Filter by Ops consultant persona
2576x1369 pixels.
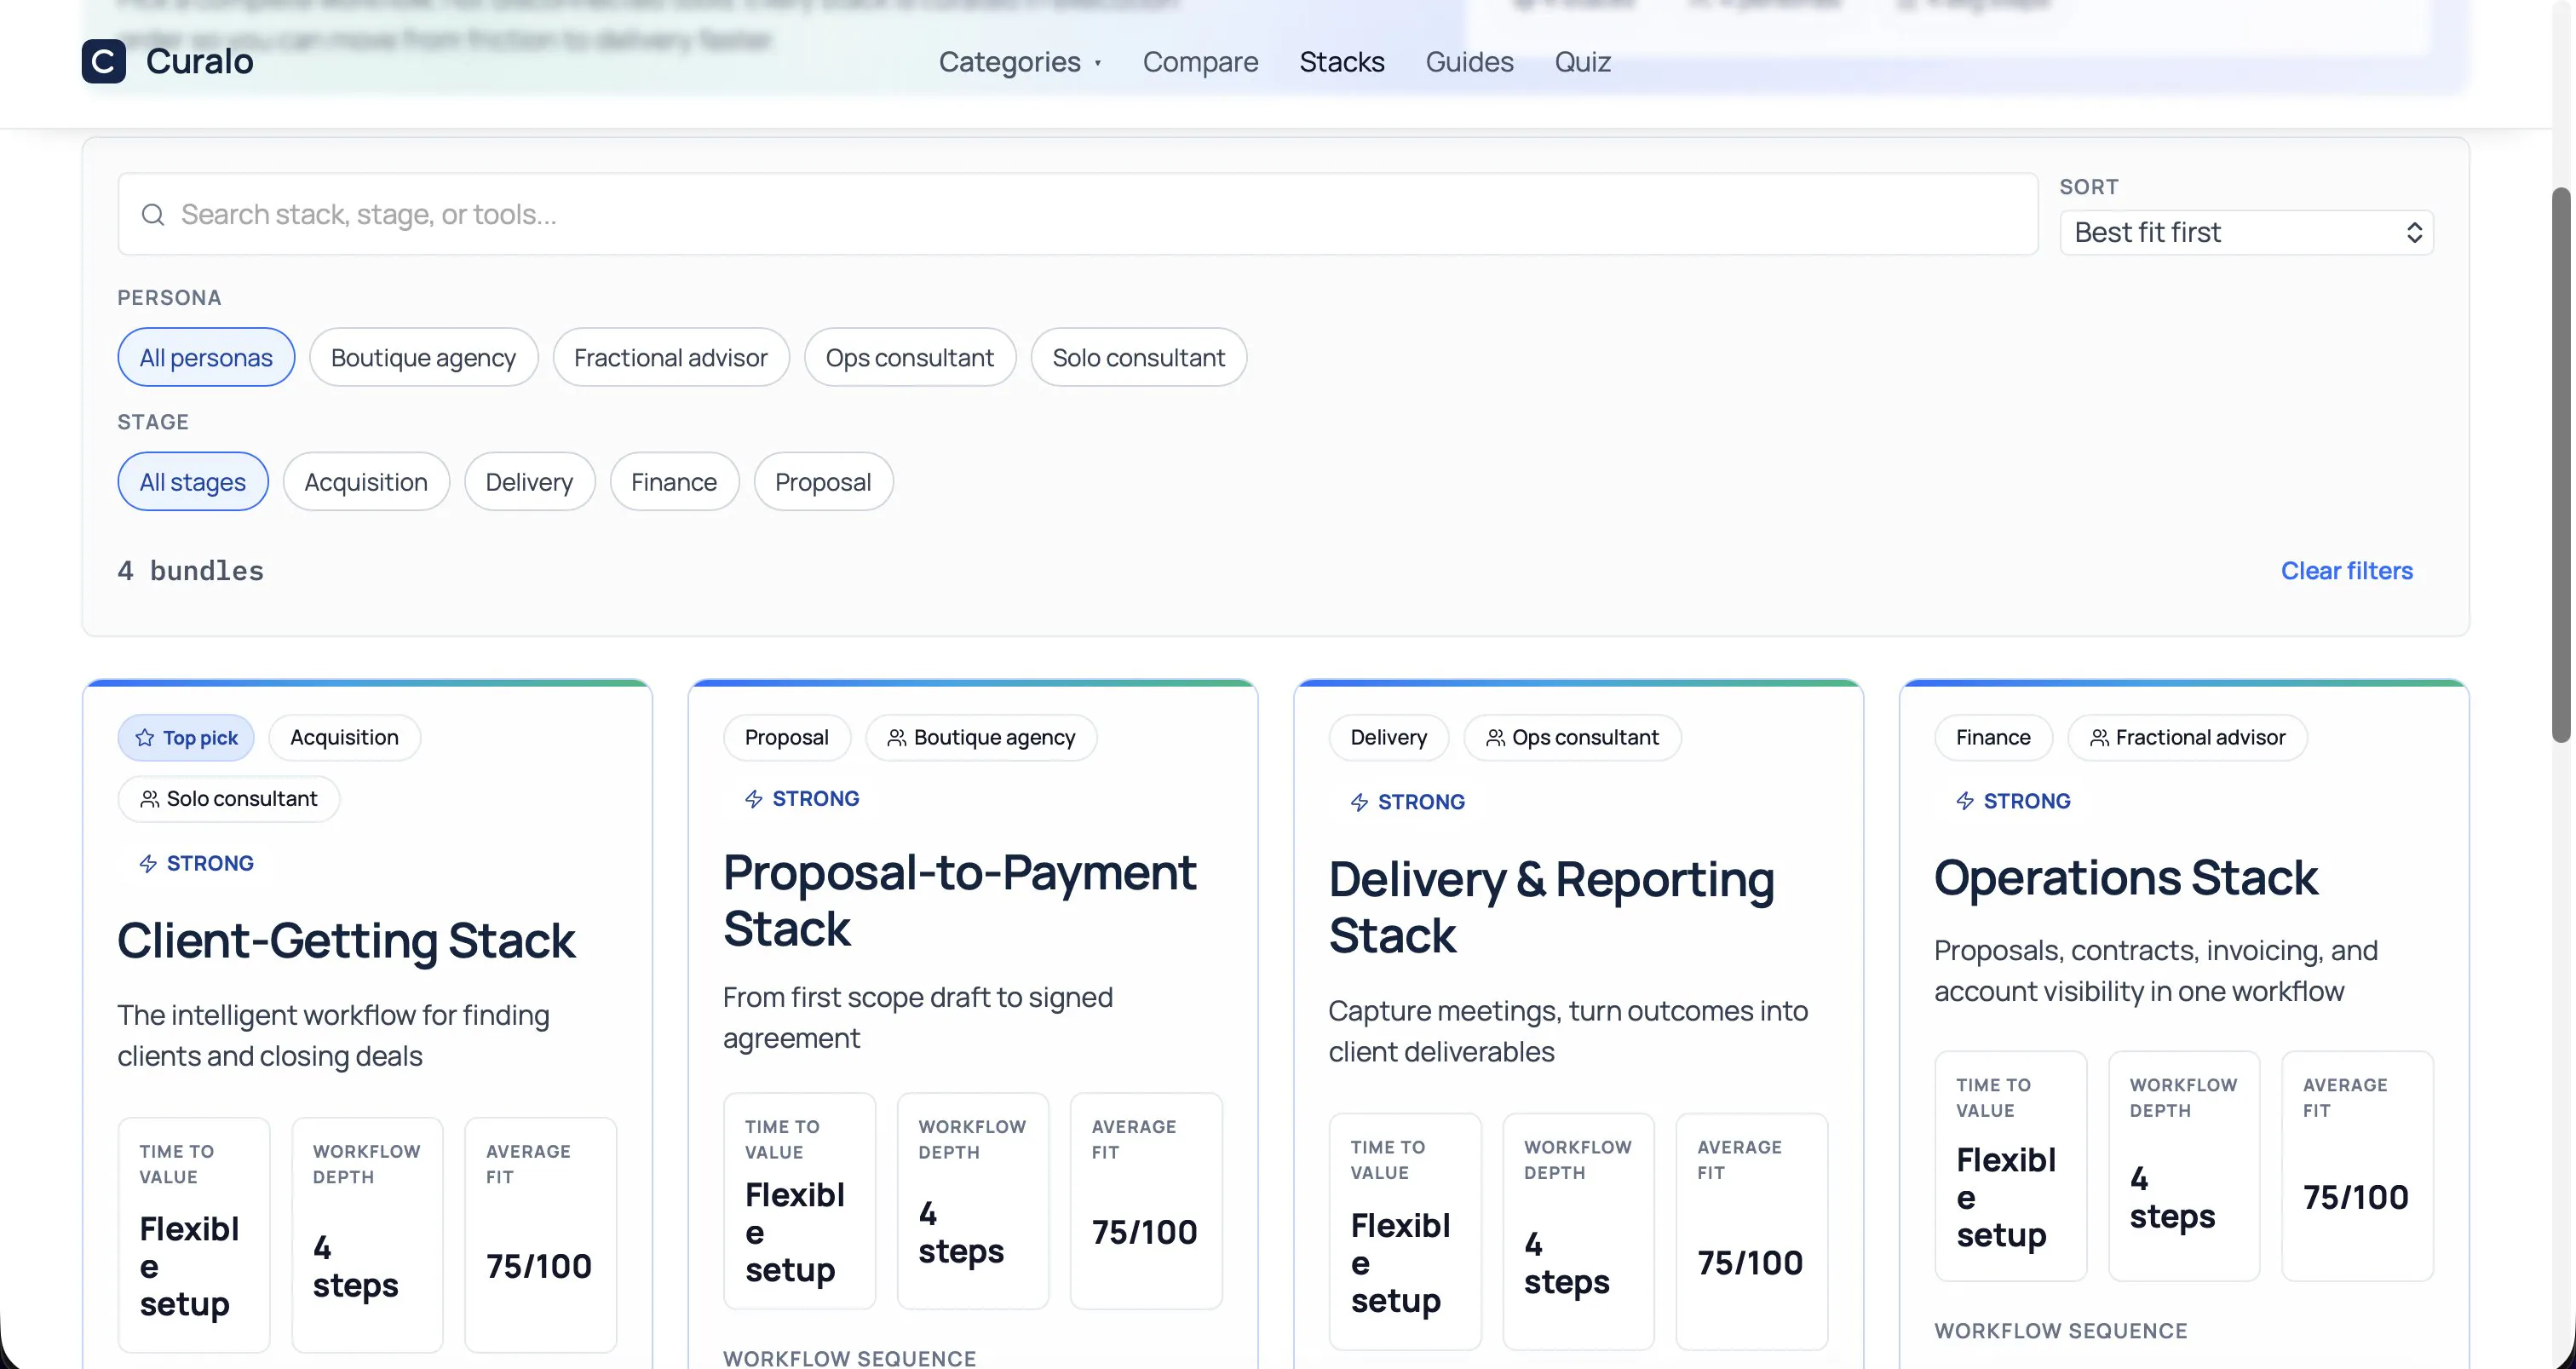910,357
